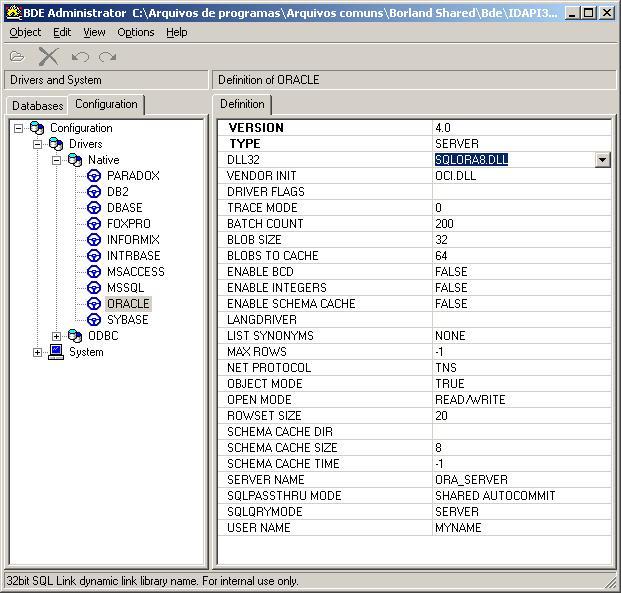The width and height of the screenshot is (621, 593).
Task: Select the PARADOX driver icon
Action: [x=95, y=176]
